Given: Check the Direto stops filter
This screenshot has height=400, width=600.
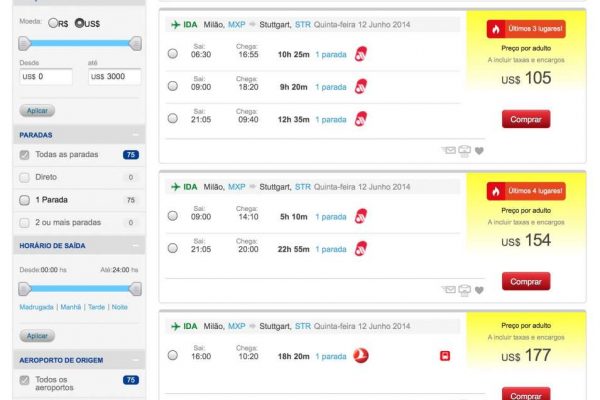Looking at the screenshot, I should pyautogui.click(x=25, y=177).
